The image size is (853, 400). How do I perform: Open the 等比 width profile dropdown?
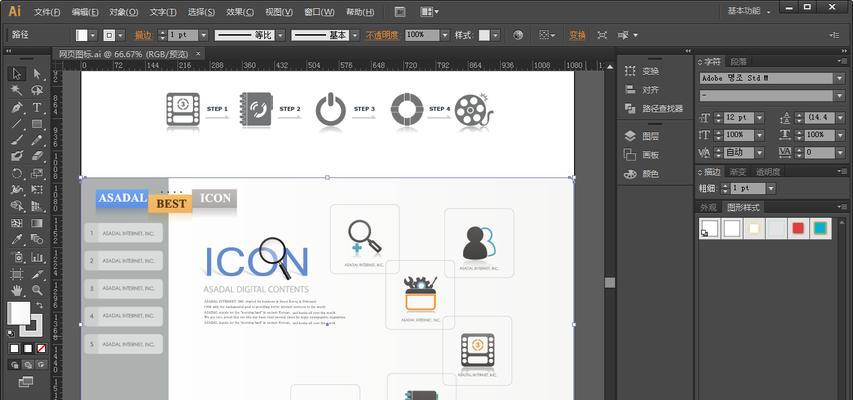[280, 35]
